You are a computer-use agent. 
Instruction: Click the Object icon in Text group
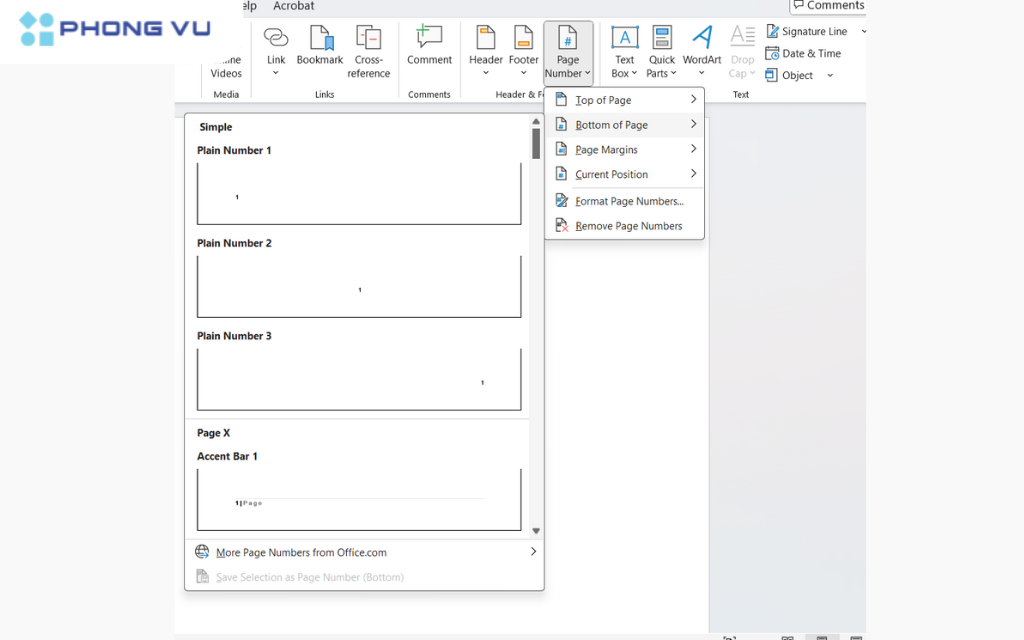pyautogui.click(x=773, y=75)
